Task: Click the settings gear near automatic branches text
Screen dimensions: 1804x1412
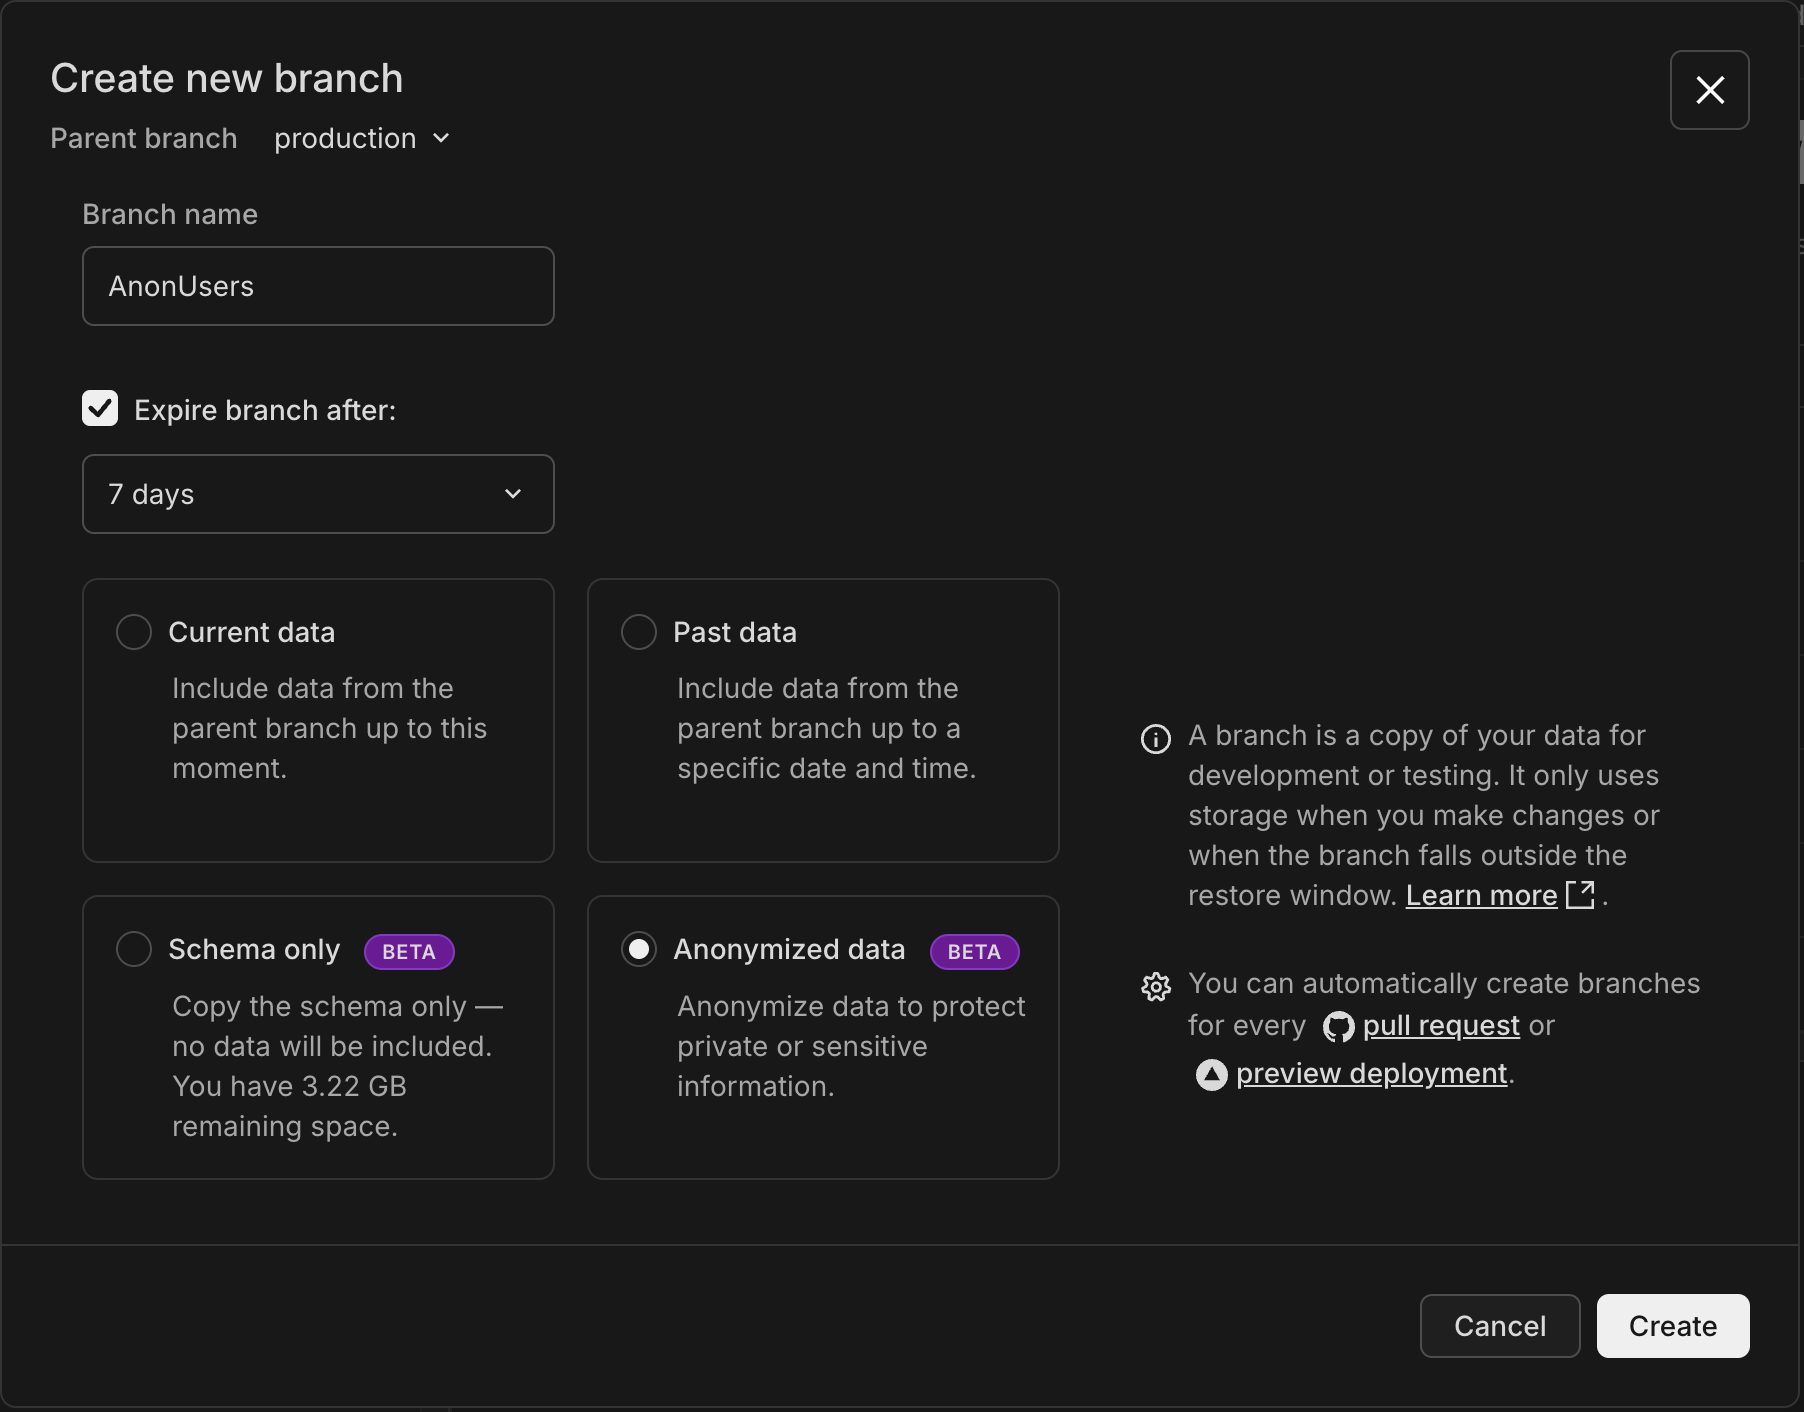Action: (1155, 987)
